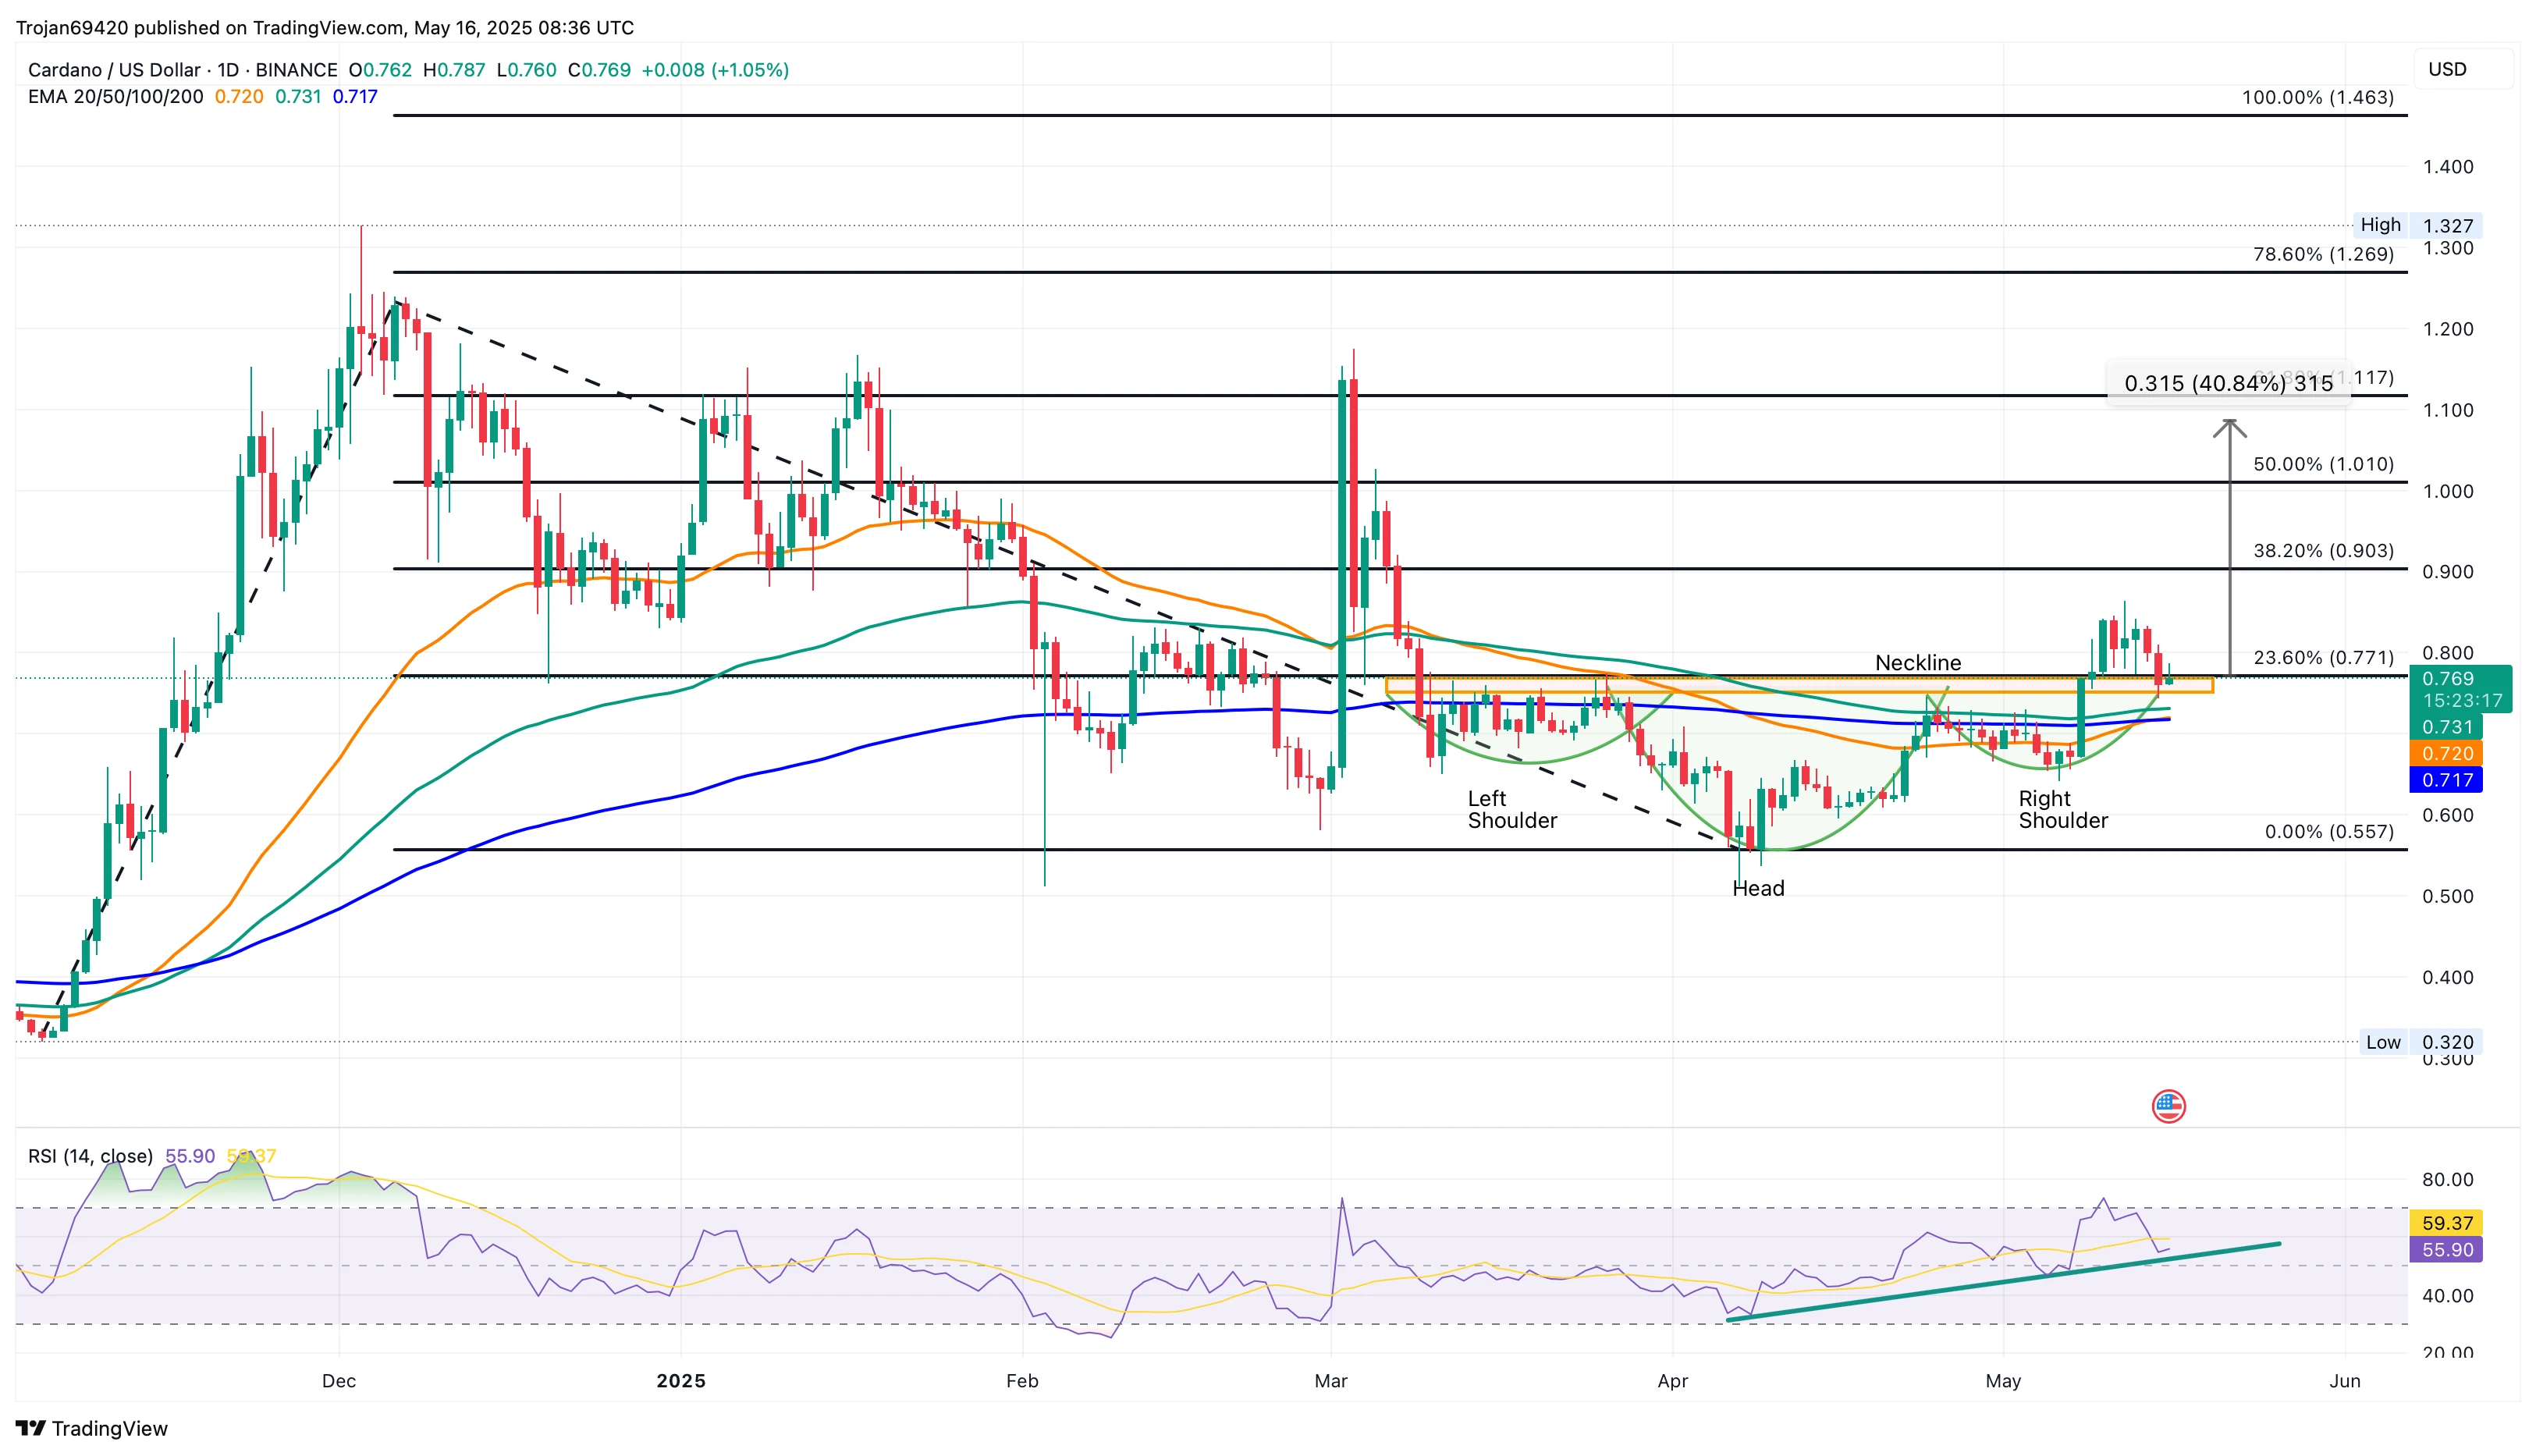This screenshot has width=2536, height=1456.
Task: Click the blue EMA price tag 0.717
Action: coord(2447,780)
